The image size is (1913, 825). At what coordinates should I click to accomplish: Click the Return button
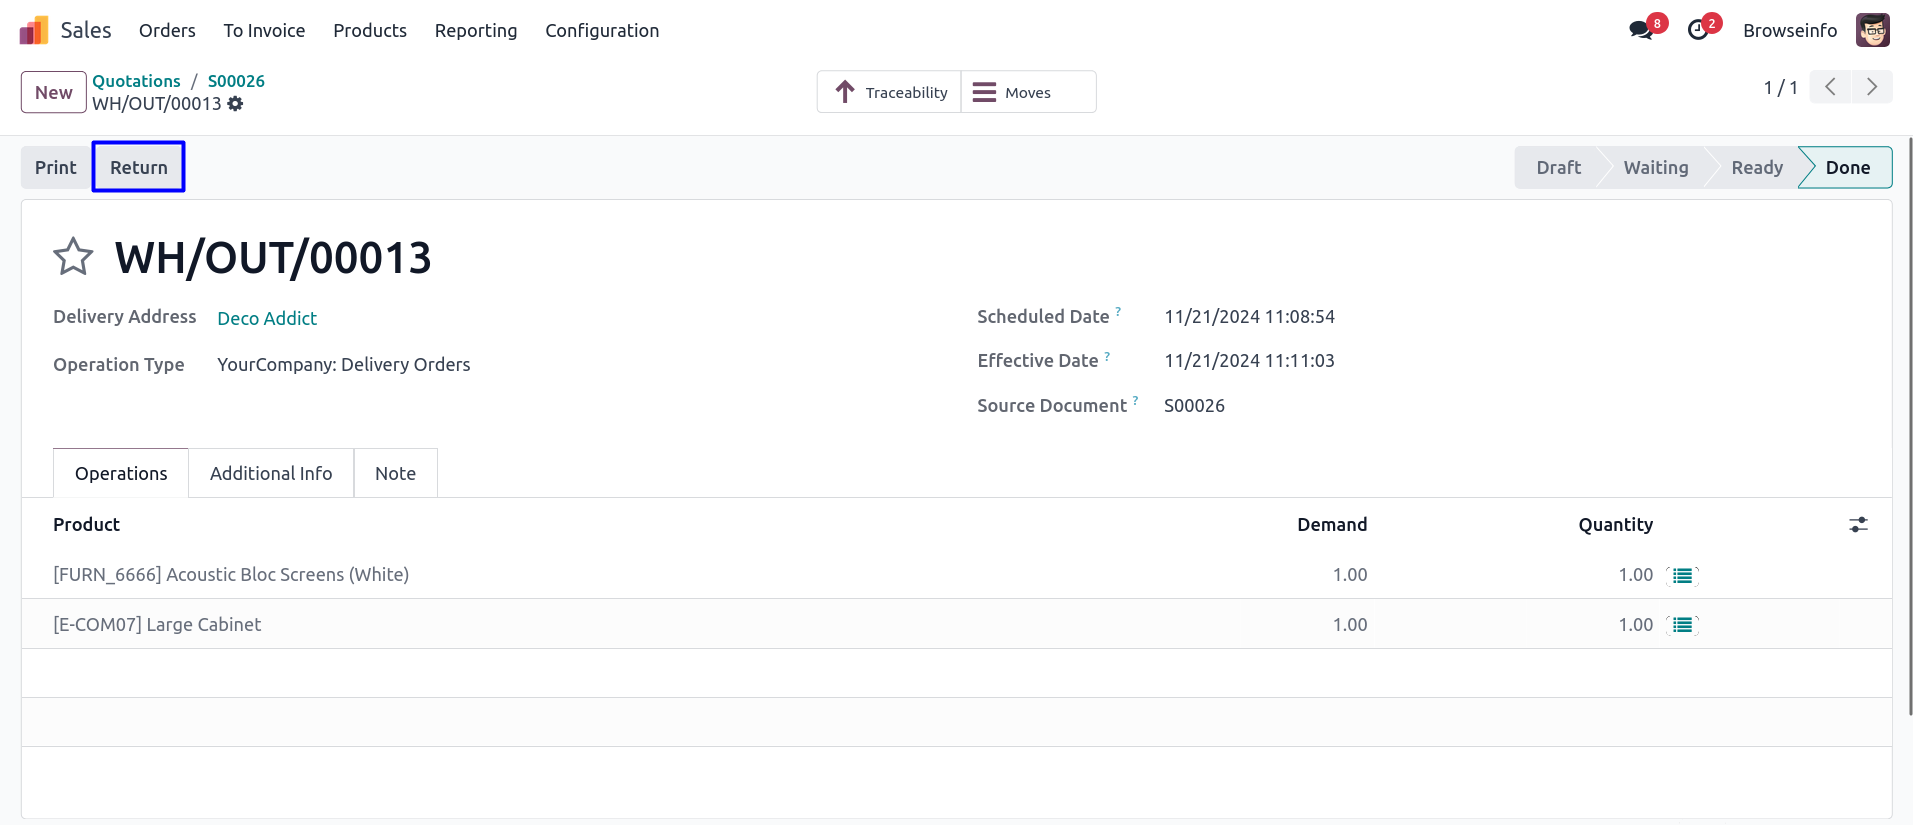tap(139, 167)
